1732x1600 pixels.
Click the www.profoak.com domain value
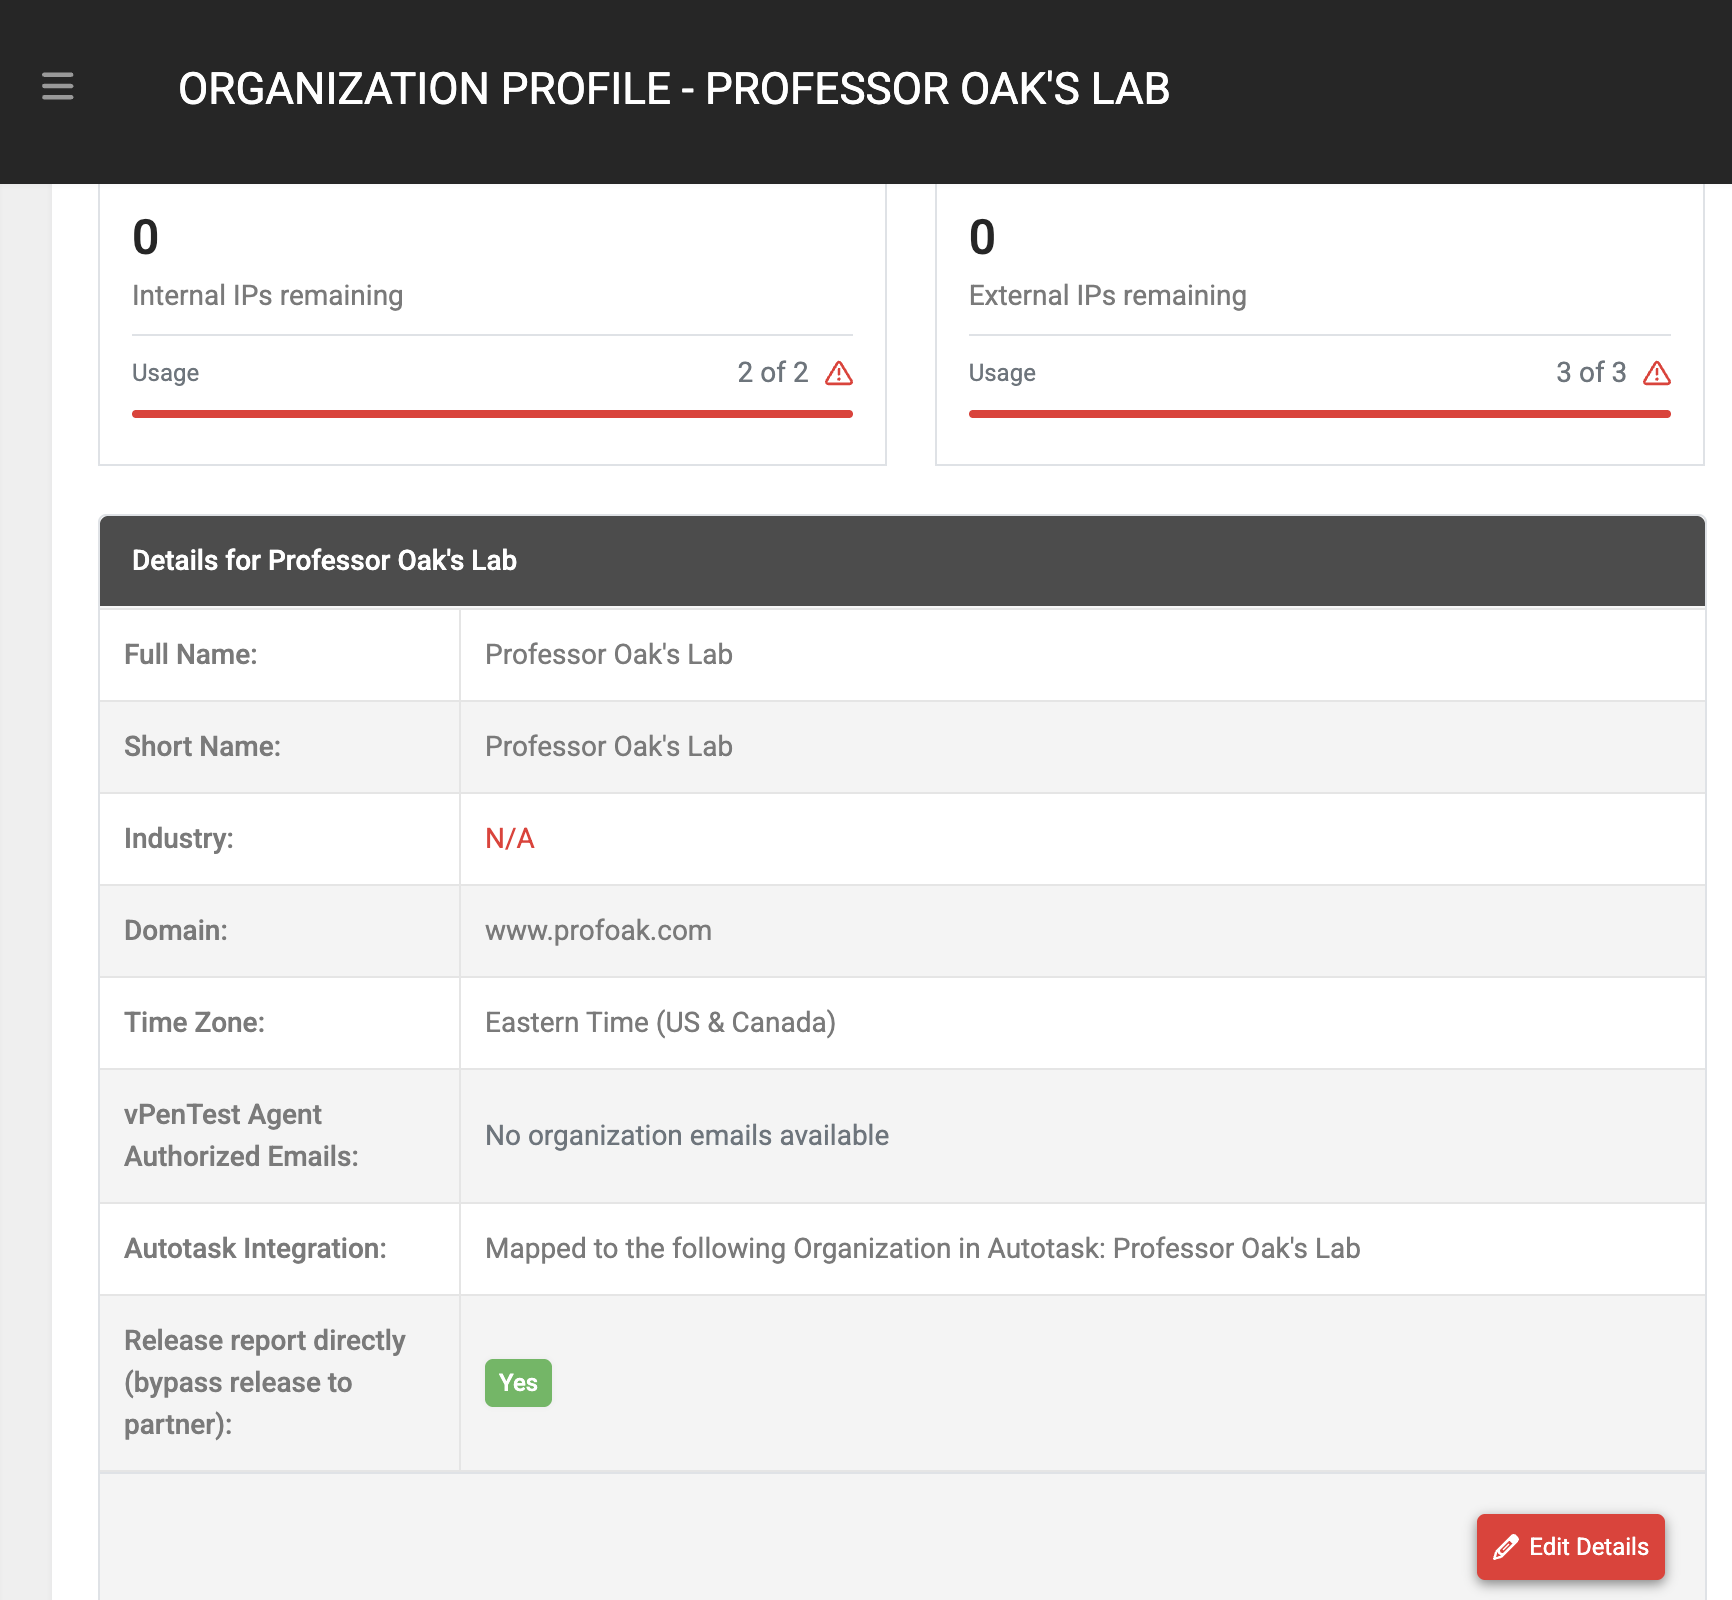click(598, 931)
